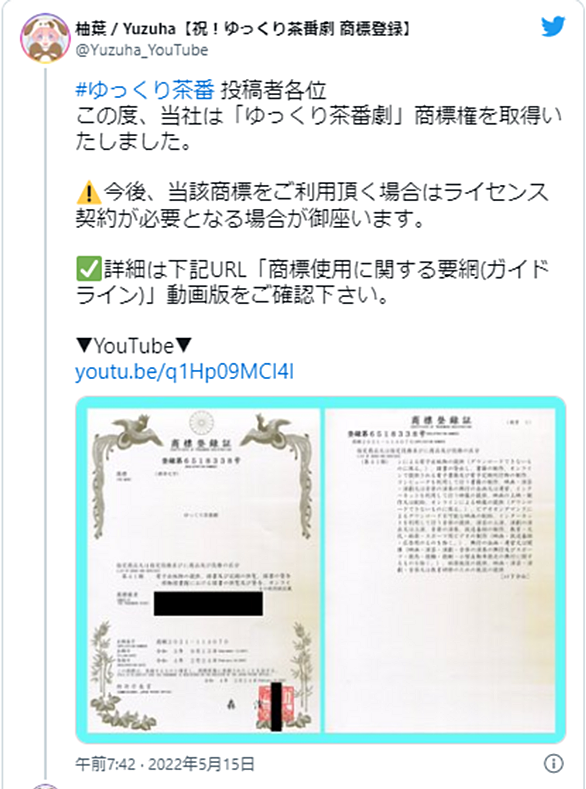586x789 pixels.
Task: Follow the youtu.be/q1Hp09MCI4I link
Action: 185,372
